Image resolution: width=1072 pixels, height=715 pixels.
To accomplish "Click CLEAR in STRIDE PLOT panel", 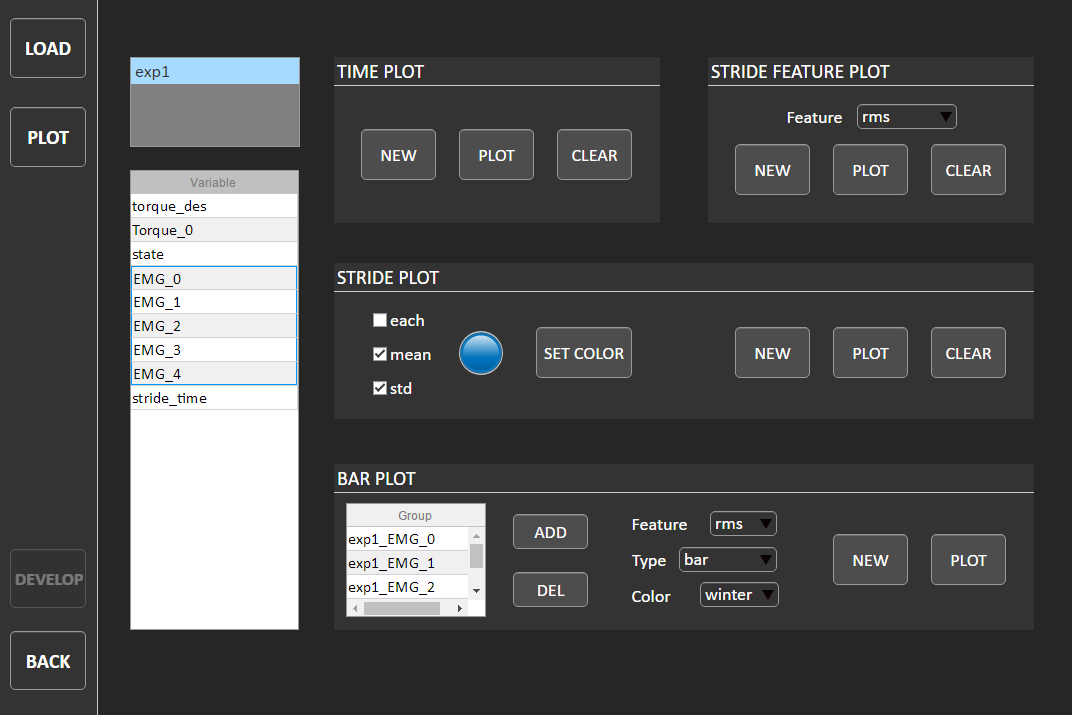I will pos(968,353).
